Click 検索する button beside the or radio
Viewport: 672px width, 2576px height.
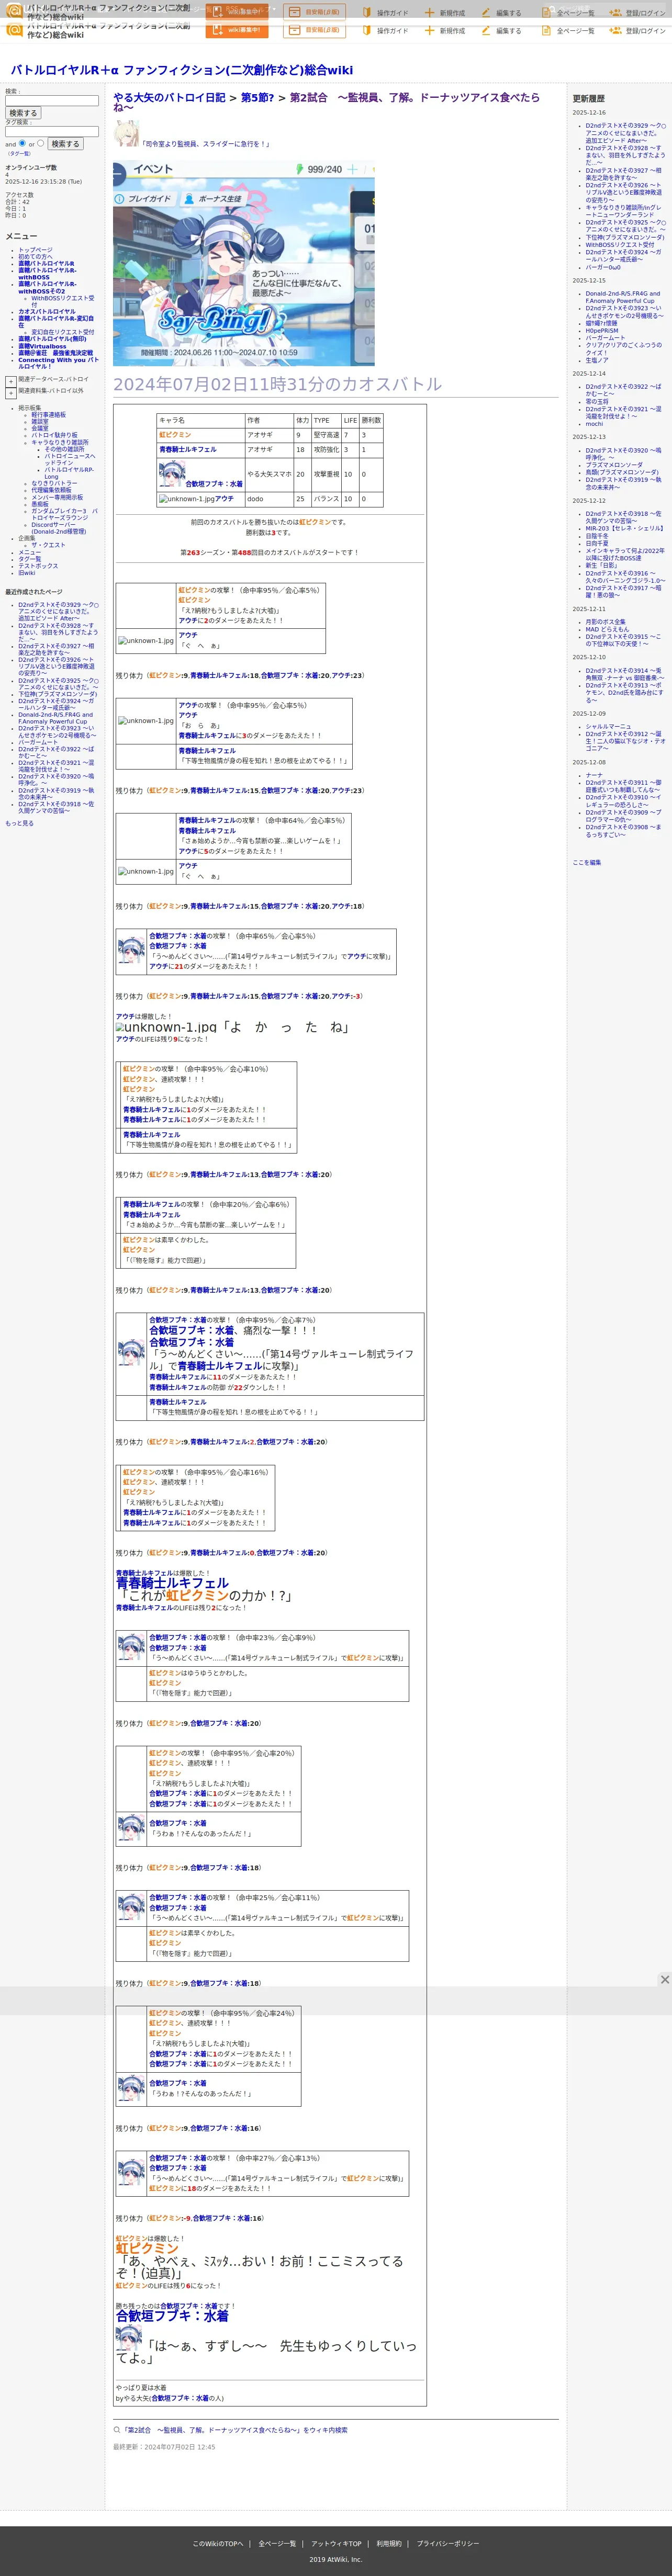point(65,144)
